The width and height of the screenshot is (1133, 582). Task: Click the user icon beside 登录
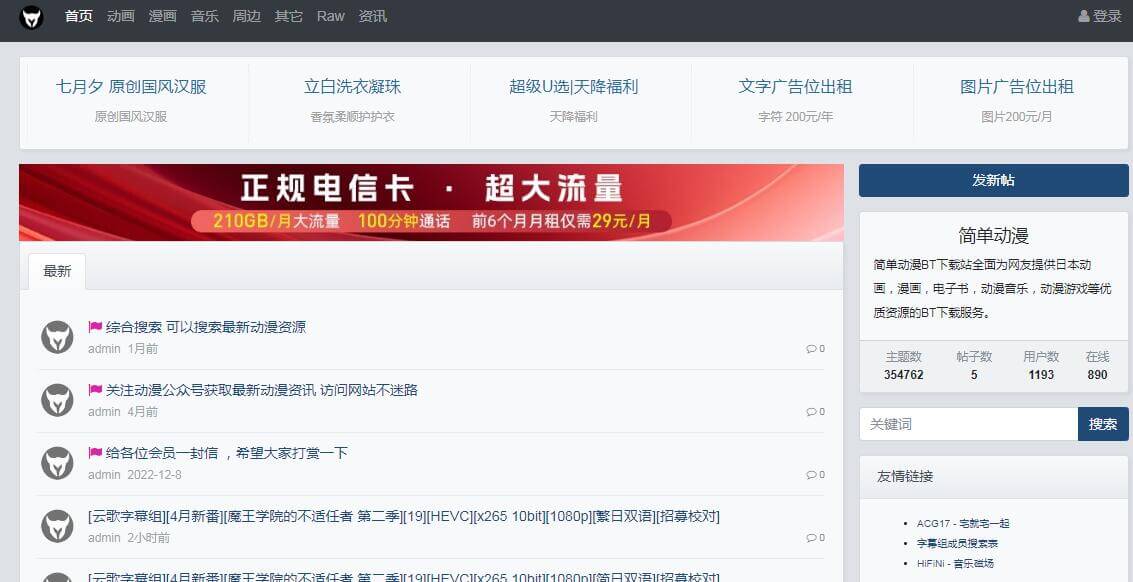point(1084,17)
